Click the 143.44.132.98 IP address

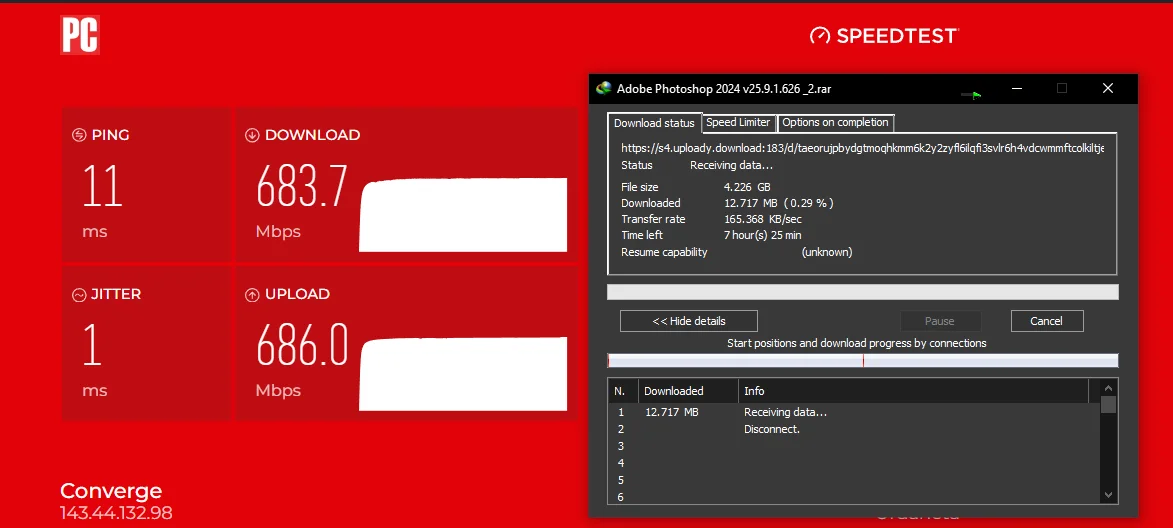[x=116, y=513]
